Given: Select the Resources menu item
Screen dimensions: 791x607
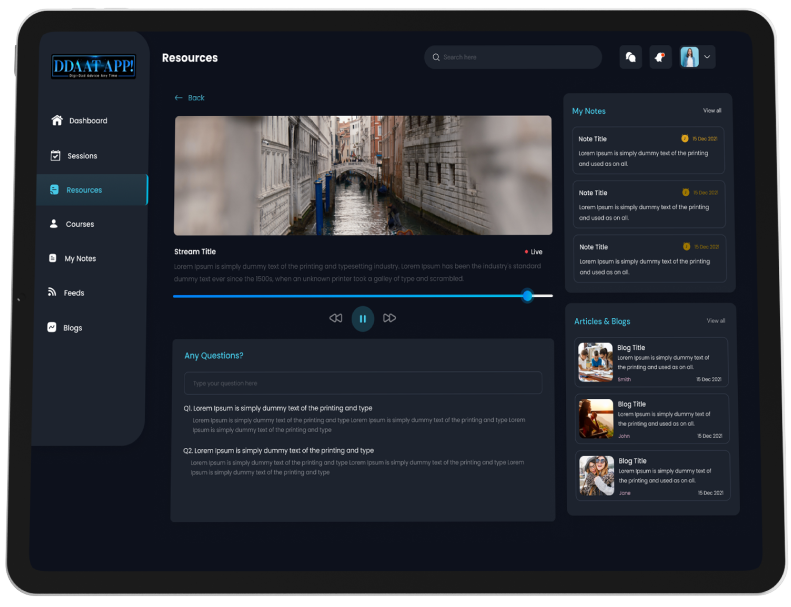Looking at the screenshot, I should [84, 190].
